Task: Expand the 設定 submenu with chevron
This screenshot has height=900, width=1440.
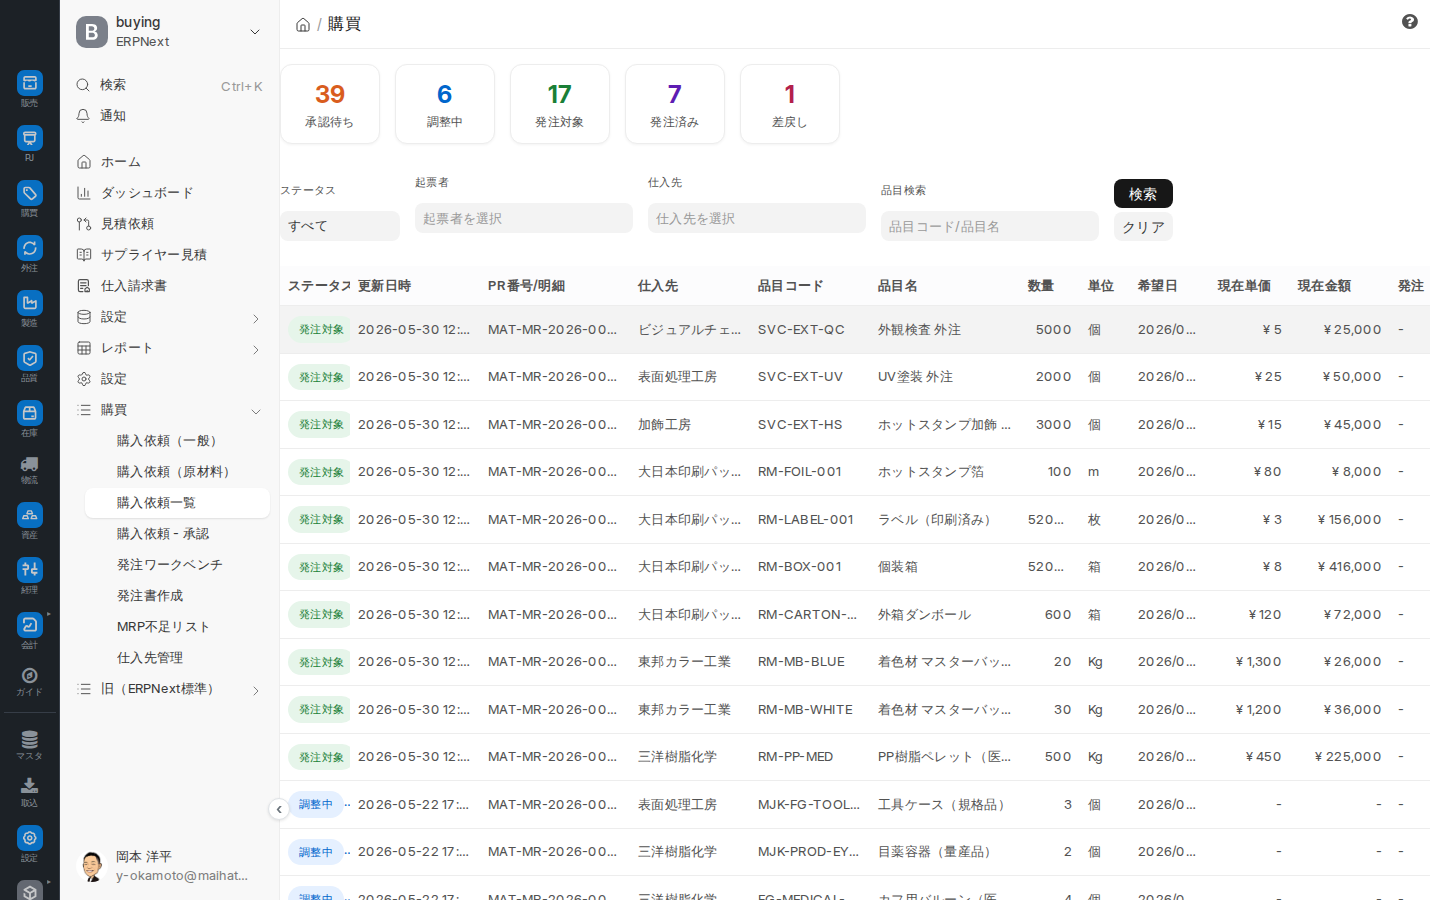Action: coord(255,318)
